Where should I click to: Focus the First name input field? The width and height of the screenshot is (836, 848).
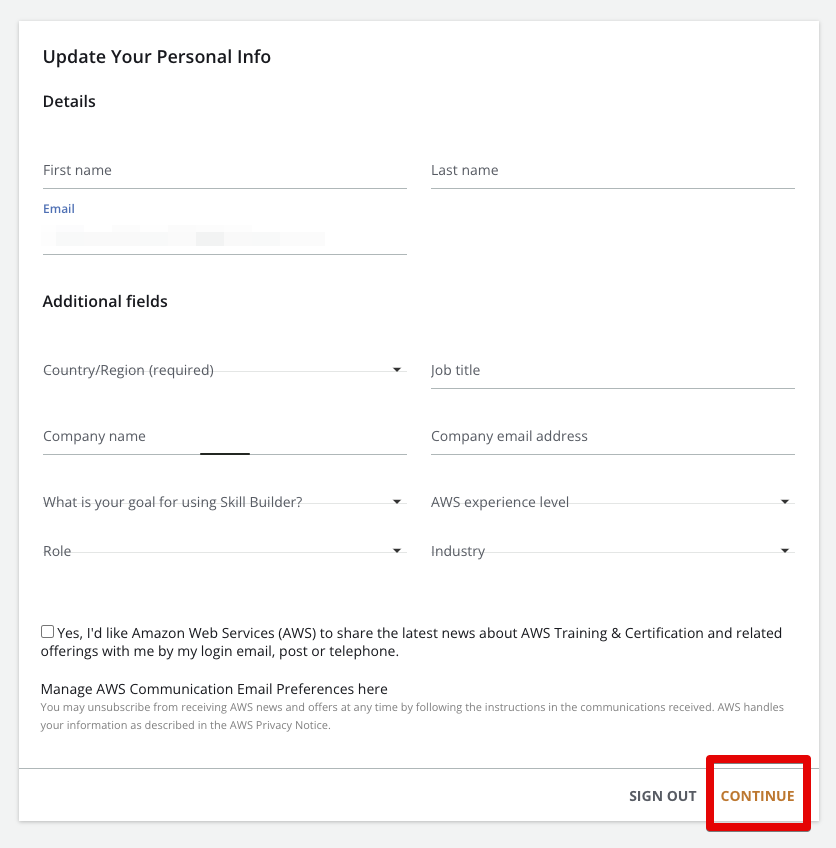pos(224,170)
